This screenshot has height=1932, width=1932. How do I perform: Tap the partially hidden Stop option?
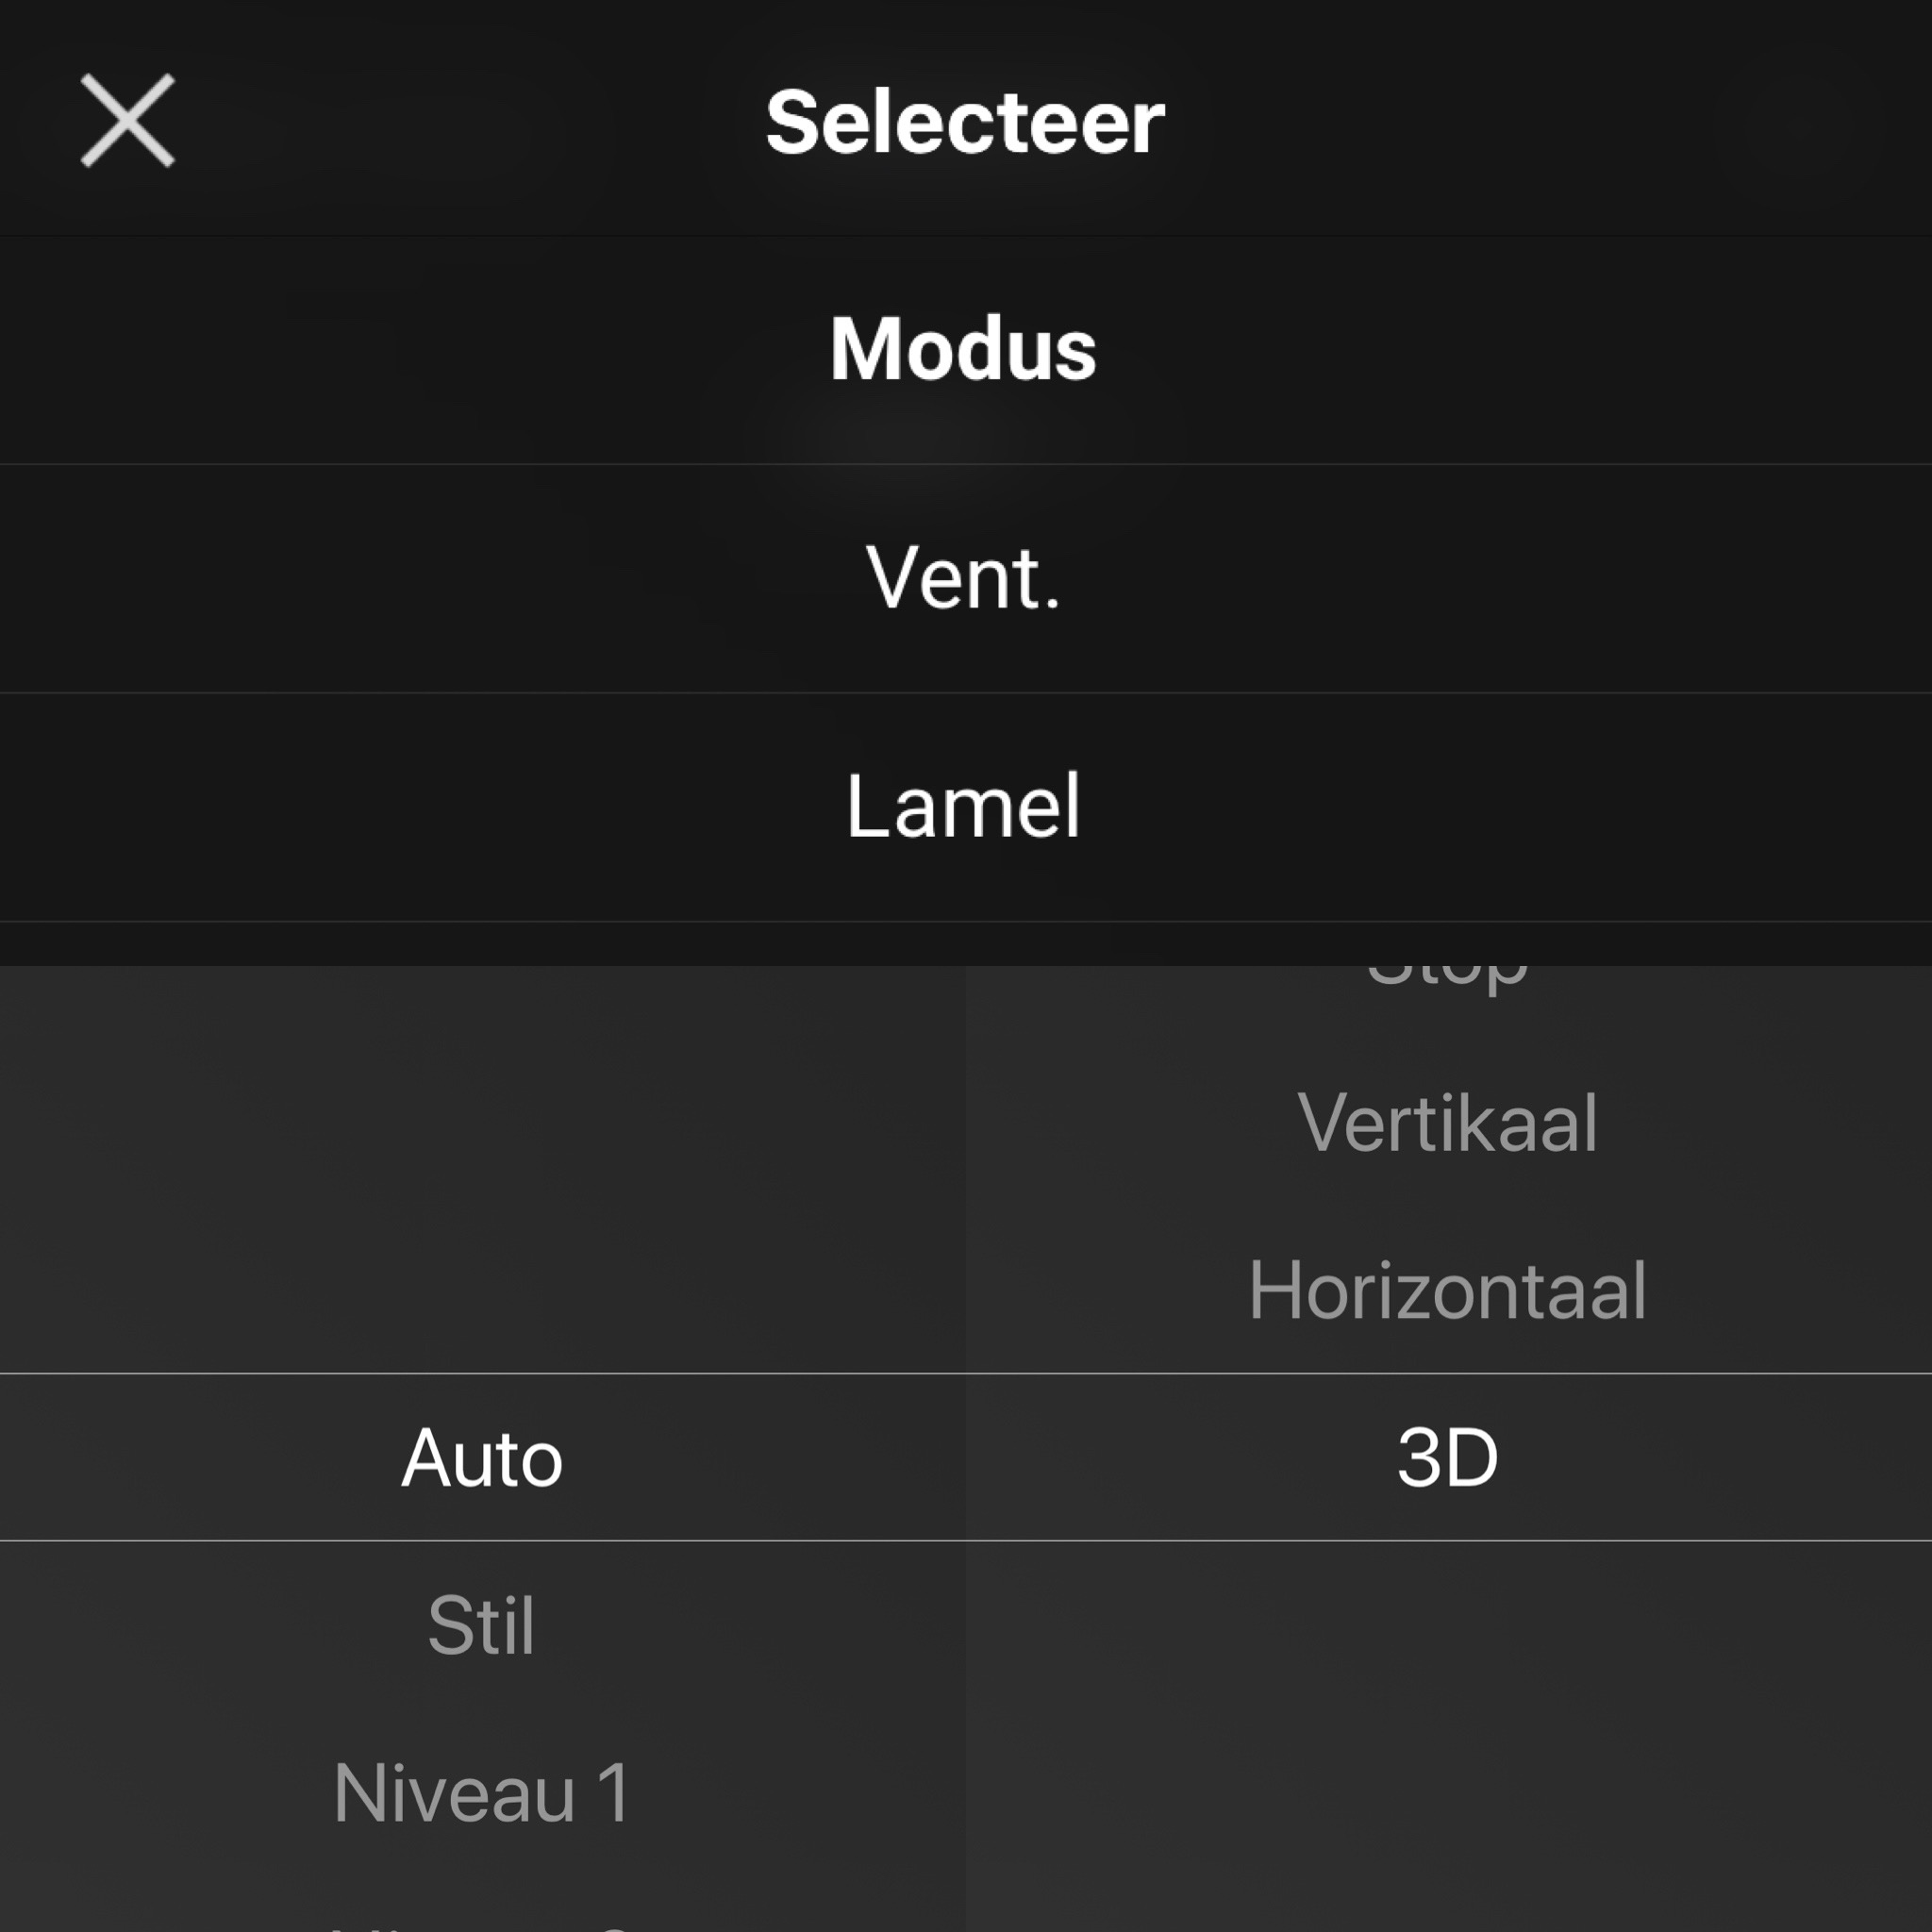tap(1447, 979)
